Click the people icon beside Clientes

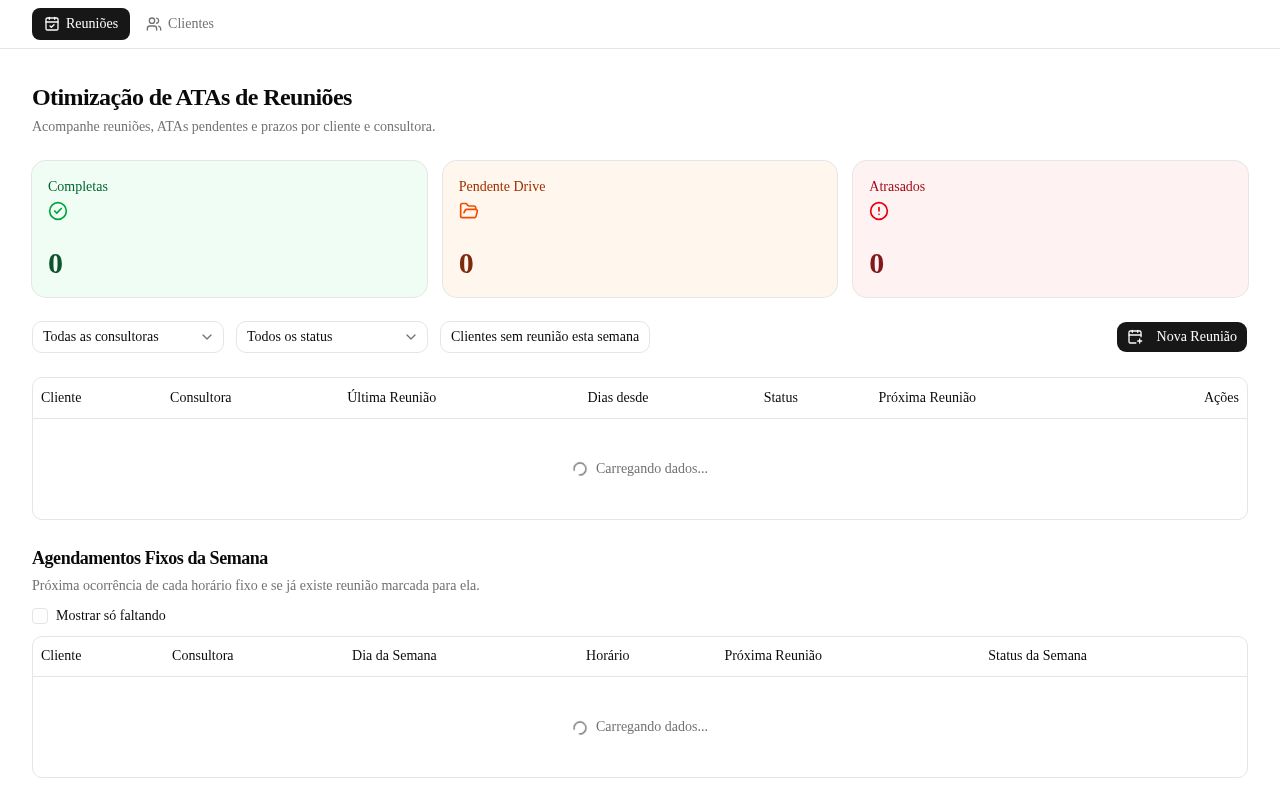point(154,24)
